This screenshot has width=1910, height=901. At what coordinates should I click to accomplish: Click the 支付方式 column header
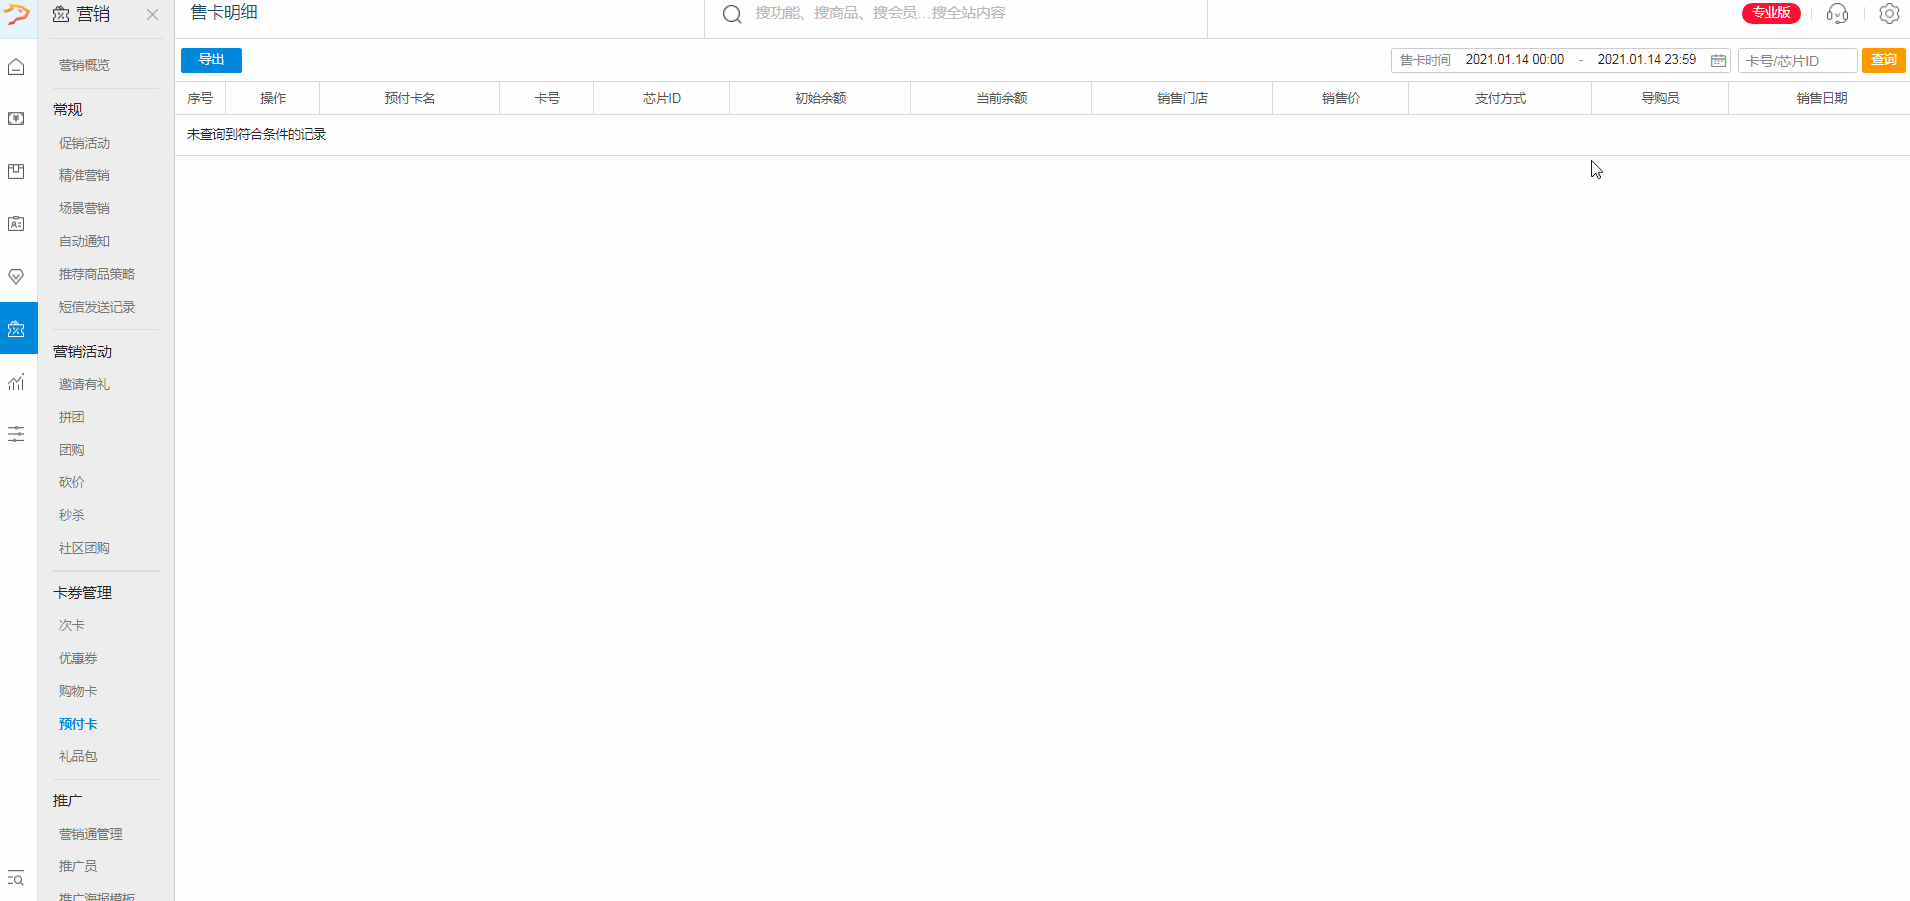1500,98
